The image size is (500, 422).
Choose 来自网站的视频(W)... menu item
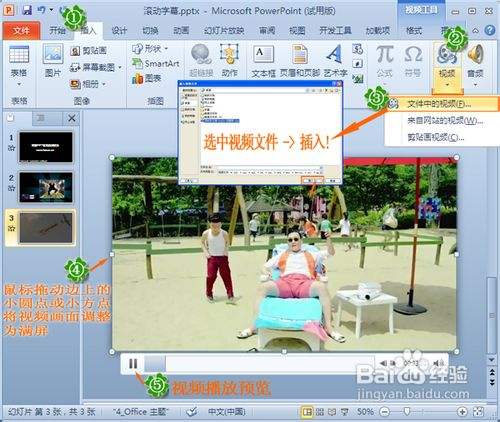tap(442, 121)
